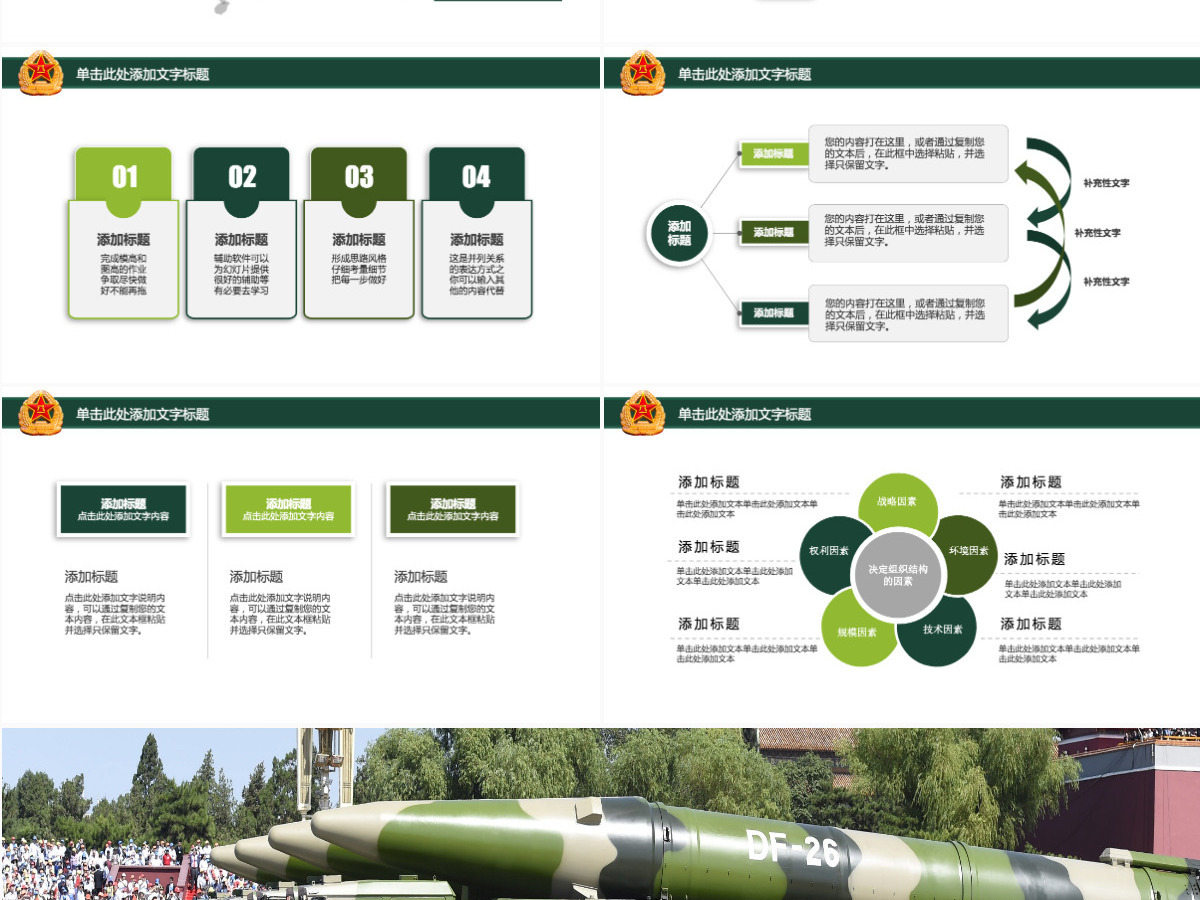Click the olive 添加标题 label on middle branch

point(774,232)
